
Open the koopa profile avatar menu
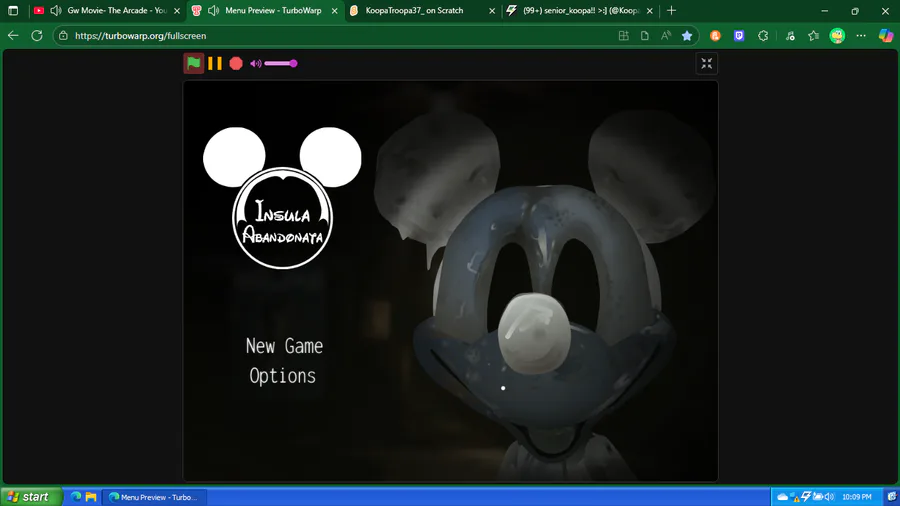tap(837, 36)
